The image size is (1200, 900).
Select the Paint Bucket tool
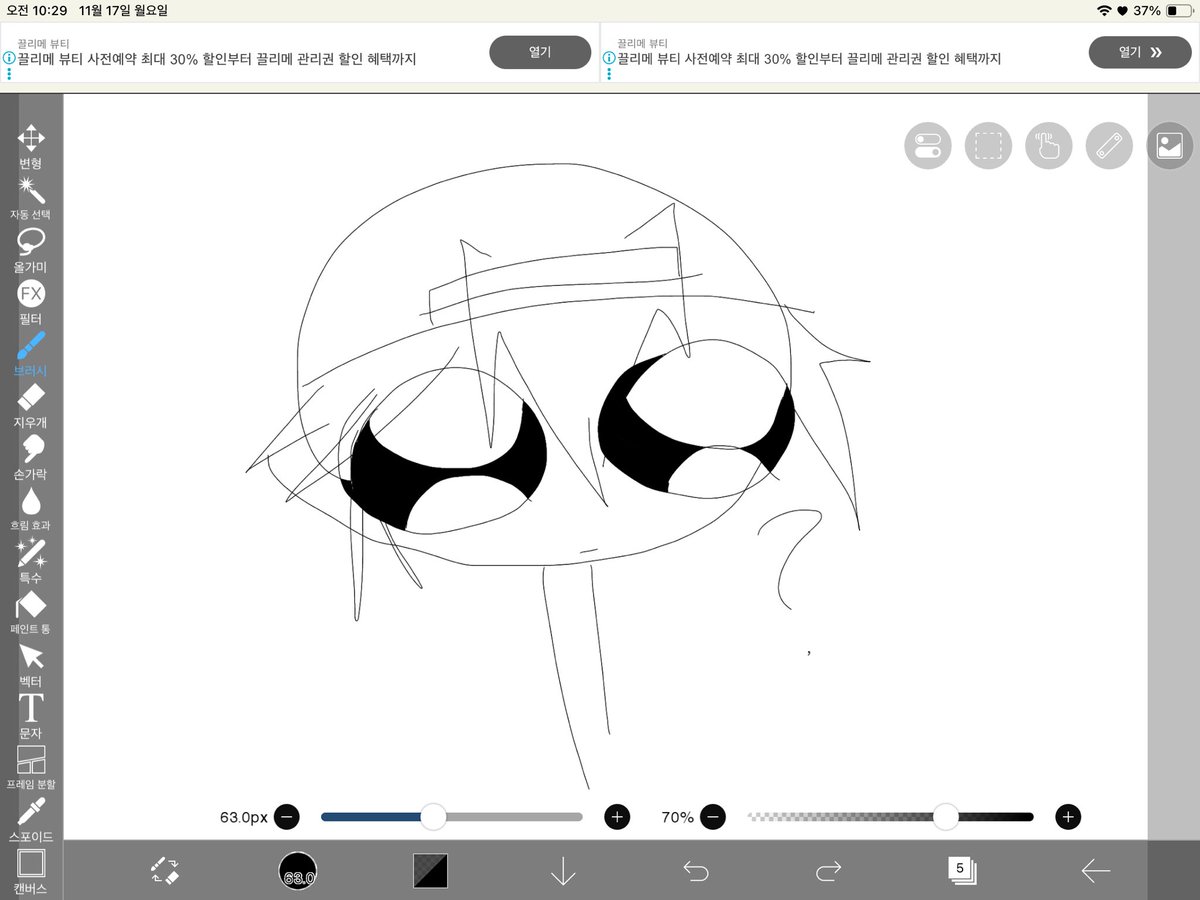(31, 604)
